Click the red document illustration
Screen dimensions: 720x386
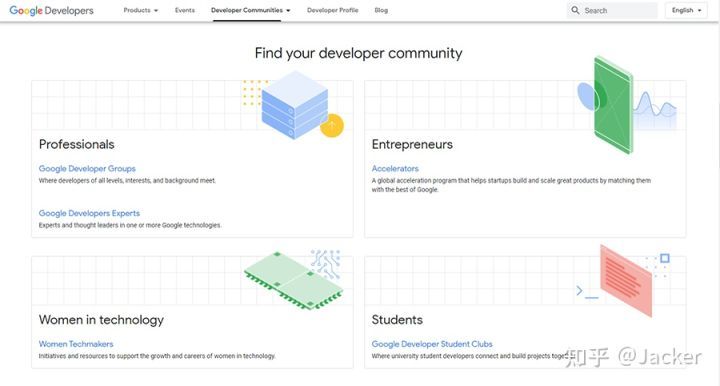click(626, 281)
